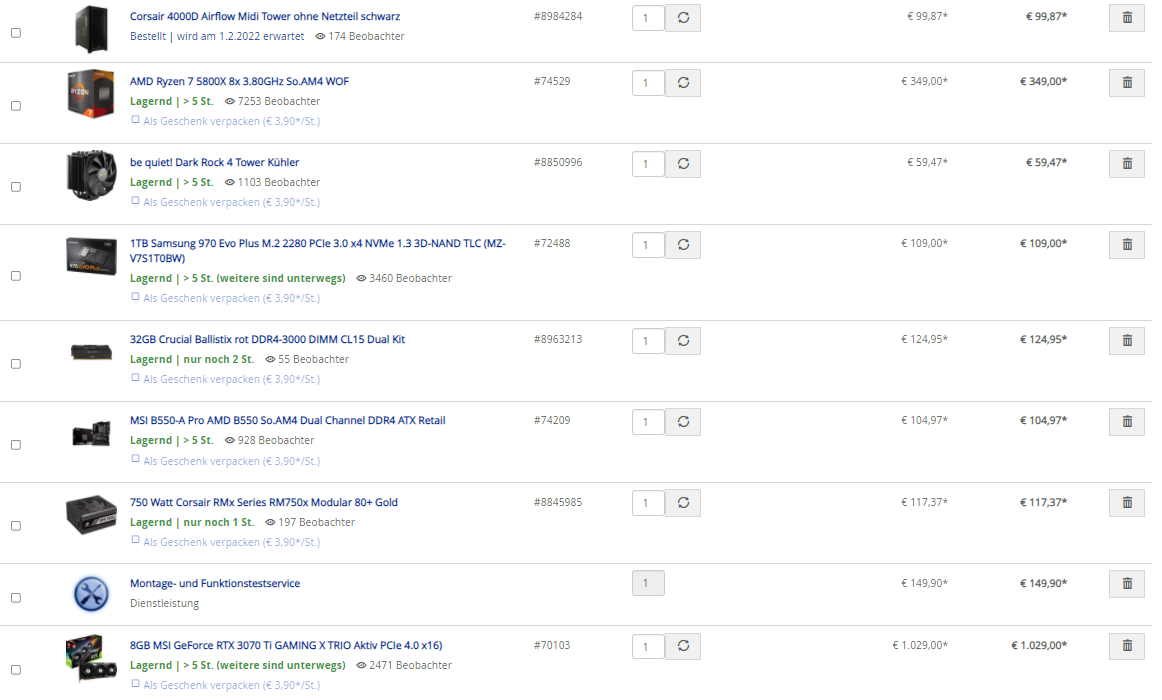The height and width of the screenshot is (700, 1162).
Task: Toggle gift wrap for Corsair RM750x
Action: click(135, 541)
